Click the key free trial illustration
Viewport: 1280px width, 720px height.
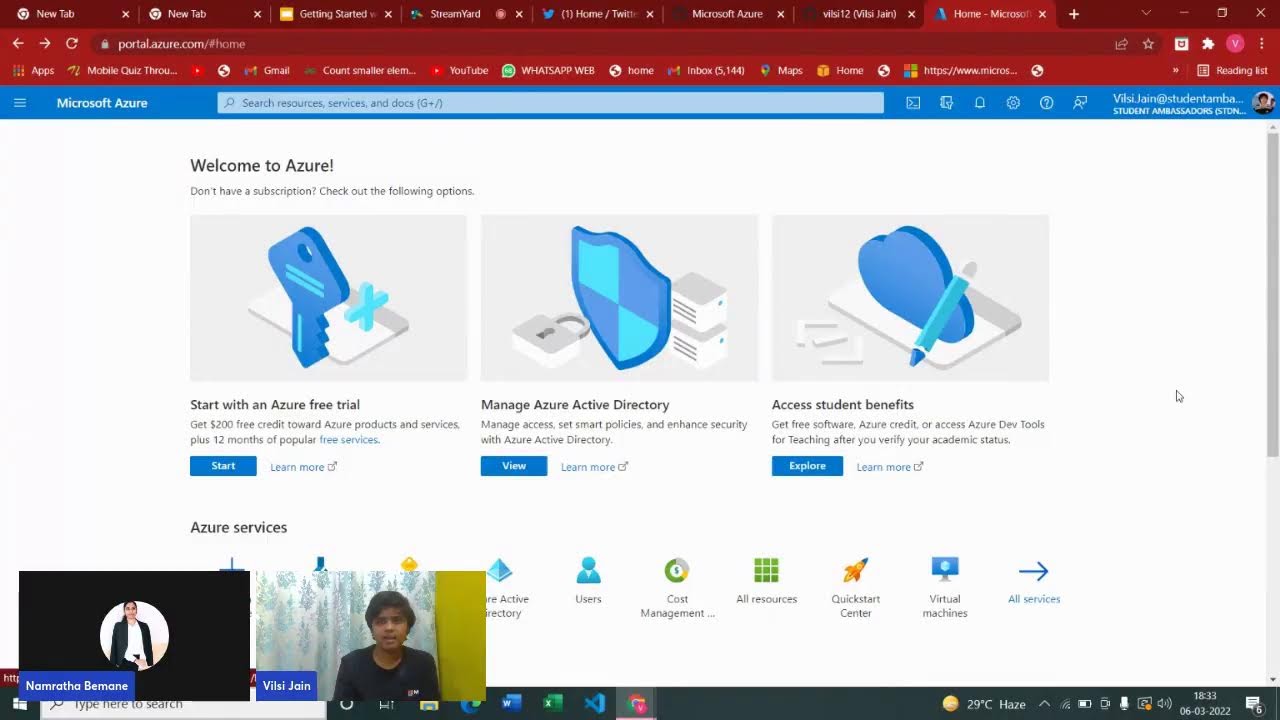pyautogui.click(x=328, y=298)
